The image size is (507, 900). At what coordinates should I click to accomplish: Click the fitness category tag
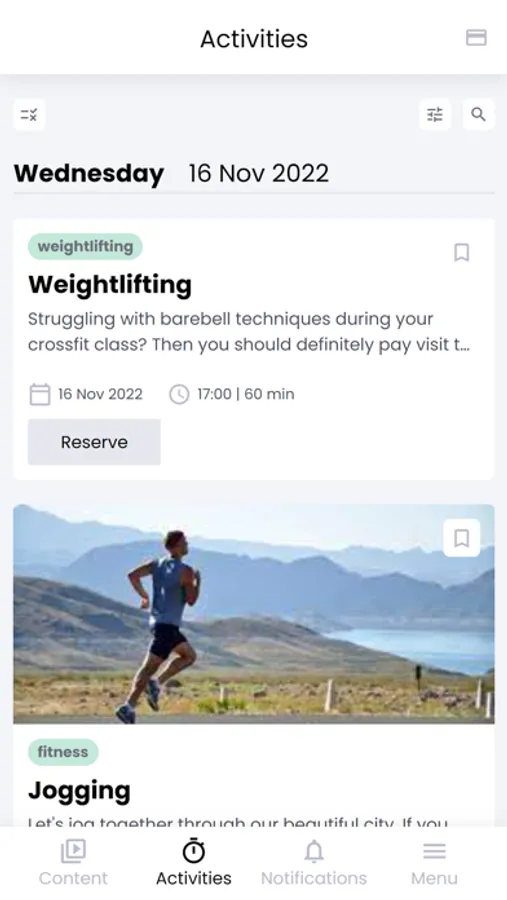63,752
